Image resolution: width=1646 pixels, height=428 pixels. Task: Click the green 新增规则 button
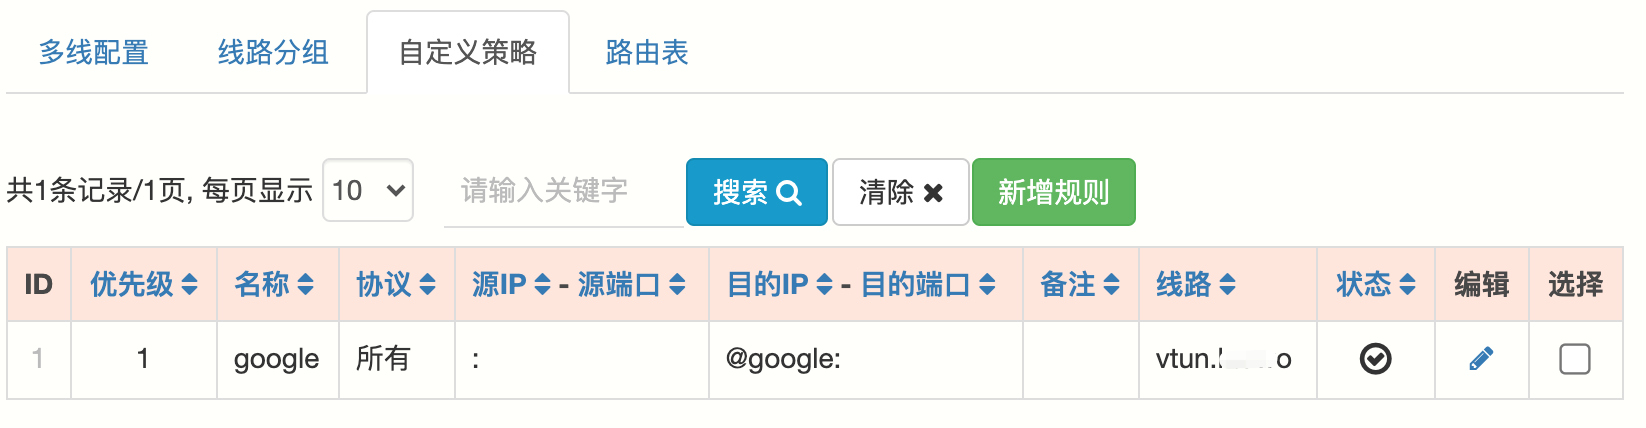point(1053,192)
